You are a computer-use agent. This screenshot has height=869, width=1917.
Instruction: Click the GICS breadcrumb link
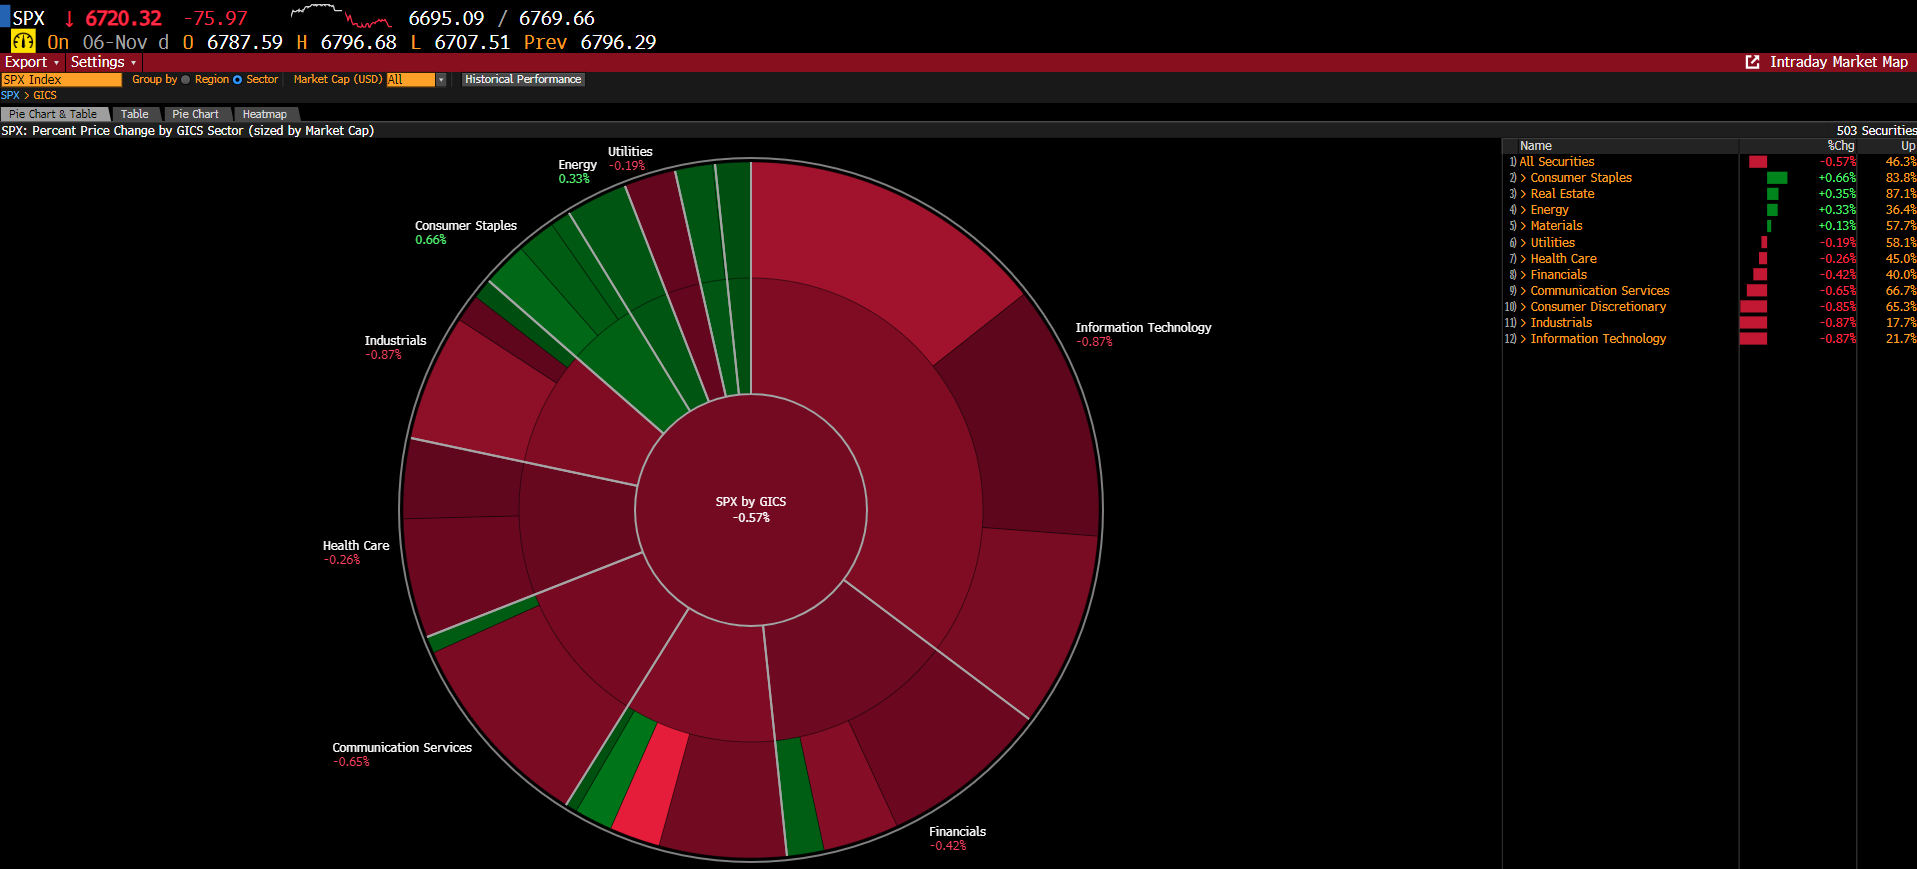(x=45, y=96)
